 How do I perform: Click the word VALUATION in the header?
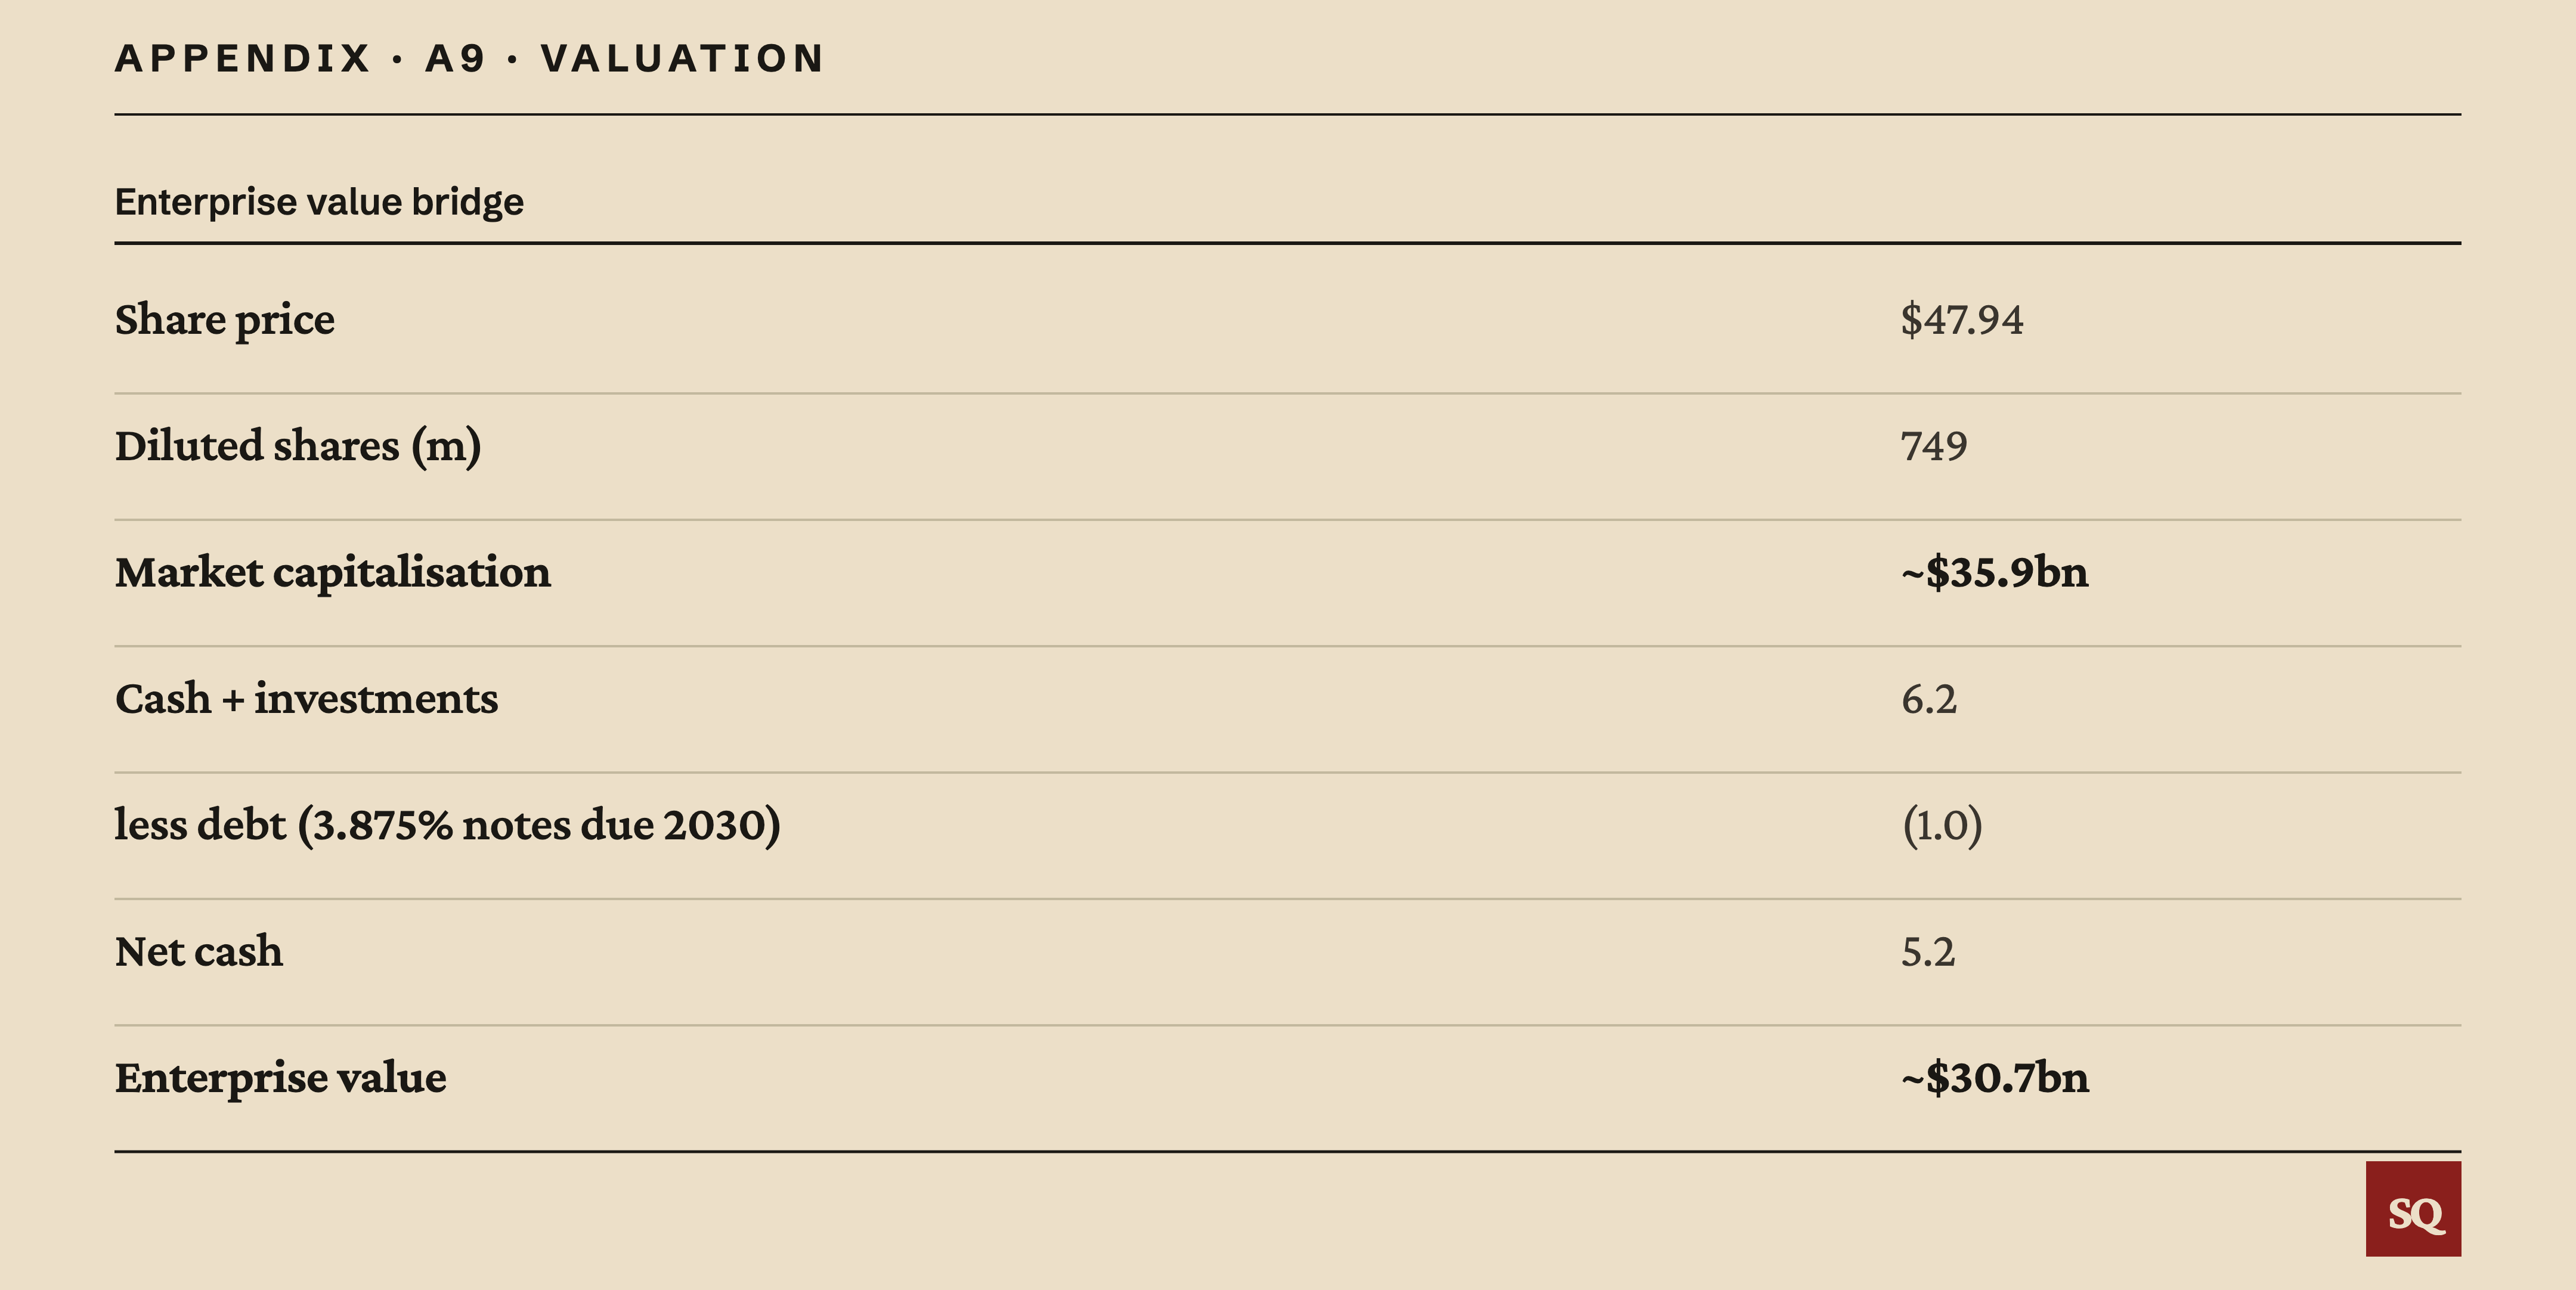tap(683, 58)
